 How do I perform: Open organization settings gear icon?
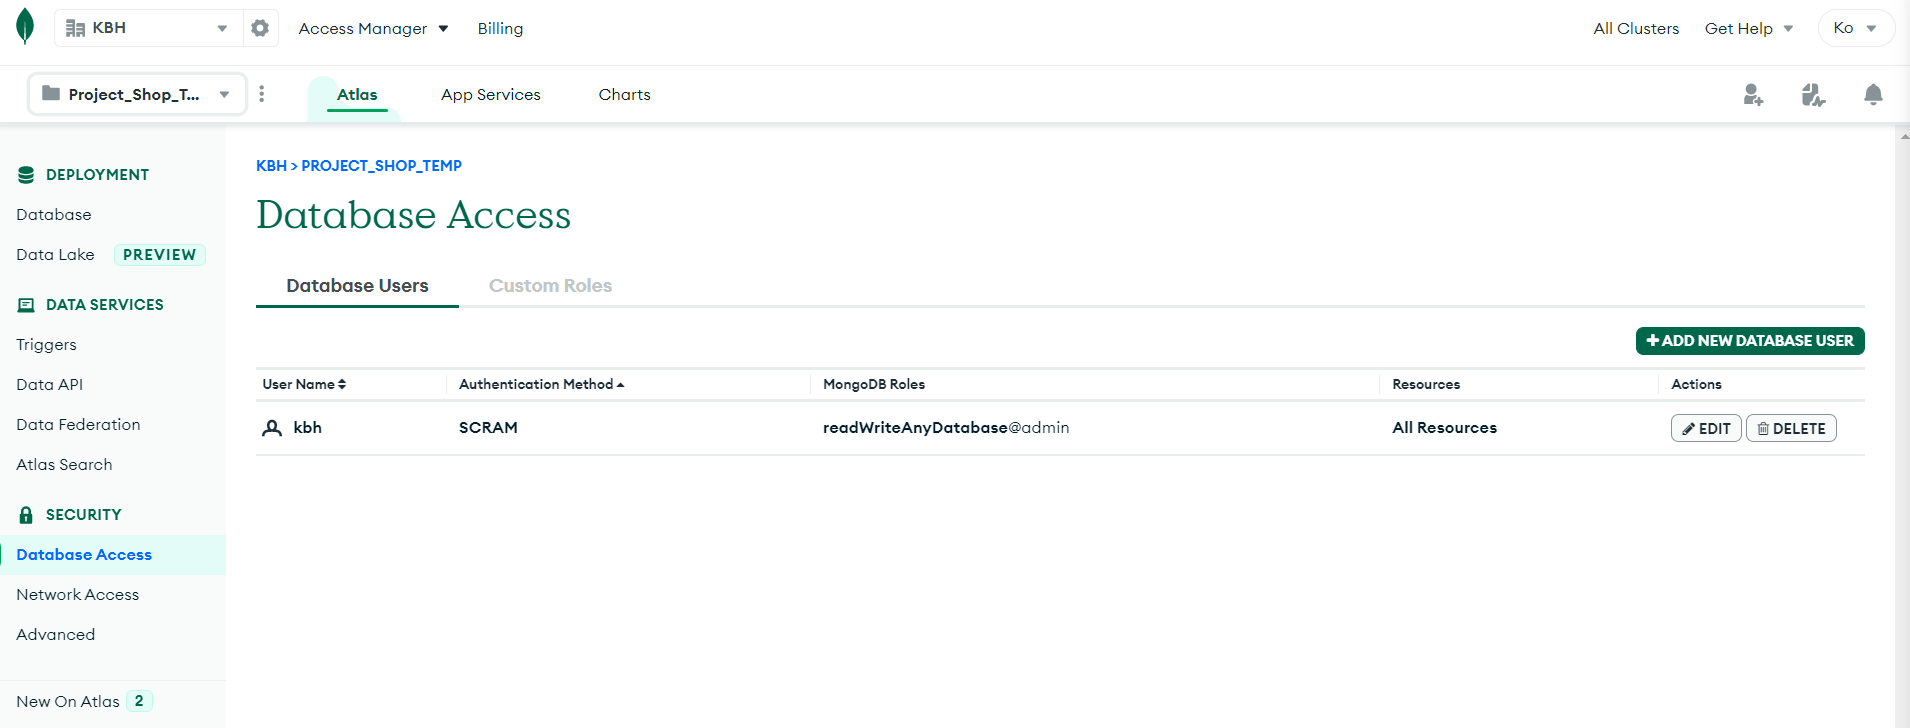click(260, 28)
